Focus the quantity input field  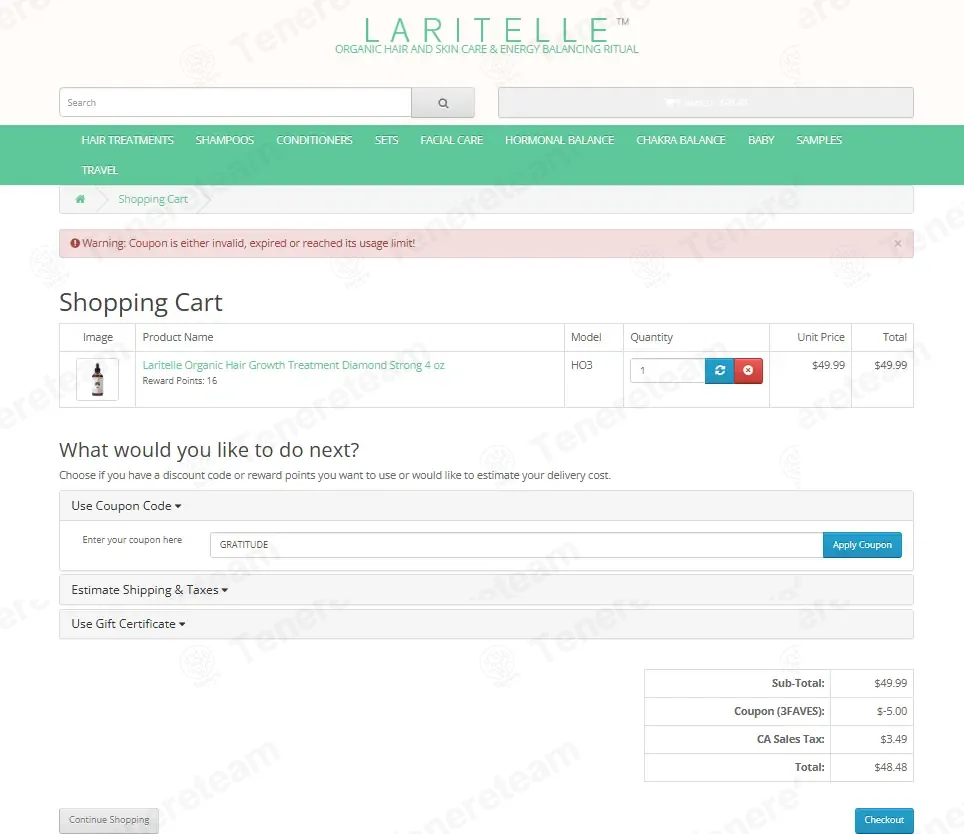click(x=668, y=371)
